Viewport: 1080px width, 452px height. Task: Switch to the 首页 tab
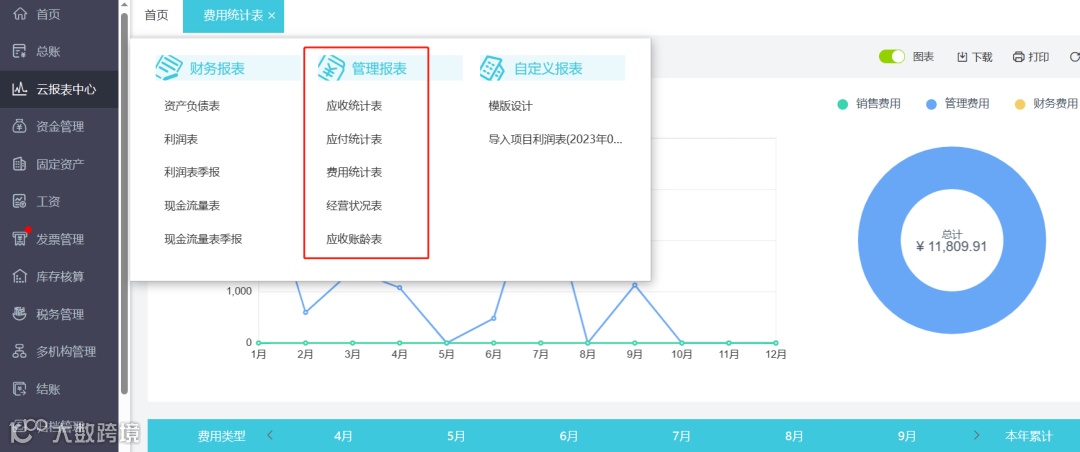[x=156, y=16]
